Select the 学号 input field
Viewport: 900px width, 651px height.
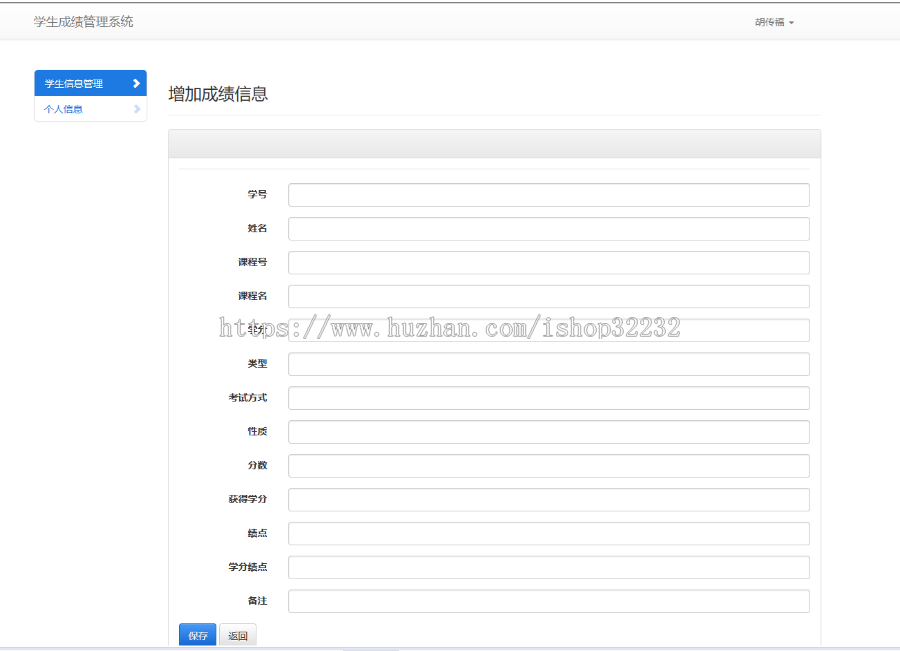pyautogui.click(x=548, y=194)
